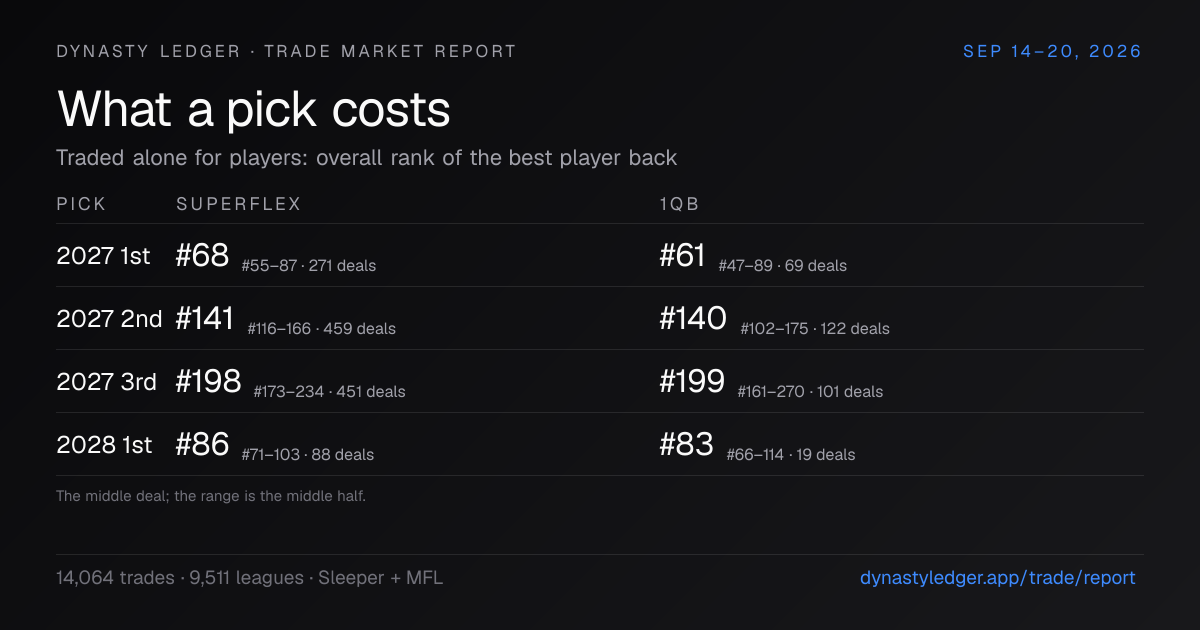The width and height of the screenshot is (1200, 630).
Task: Click the PICK column header
Action: (x=81, y=204)
